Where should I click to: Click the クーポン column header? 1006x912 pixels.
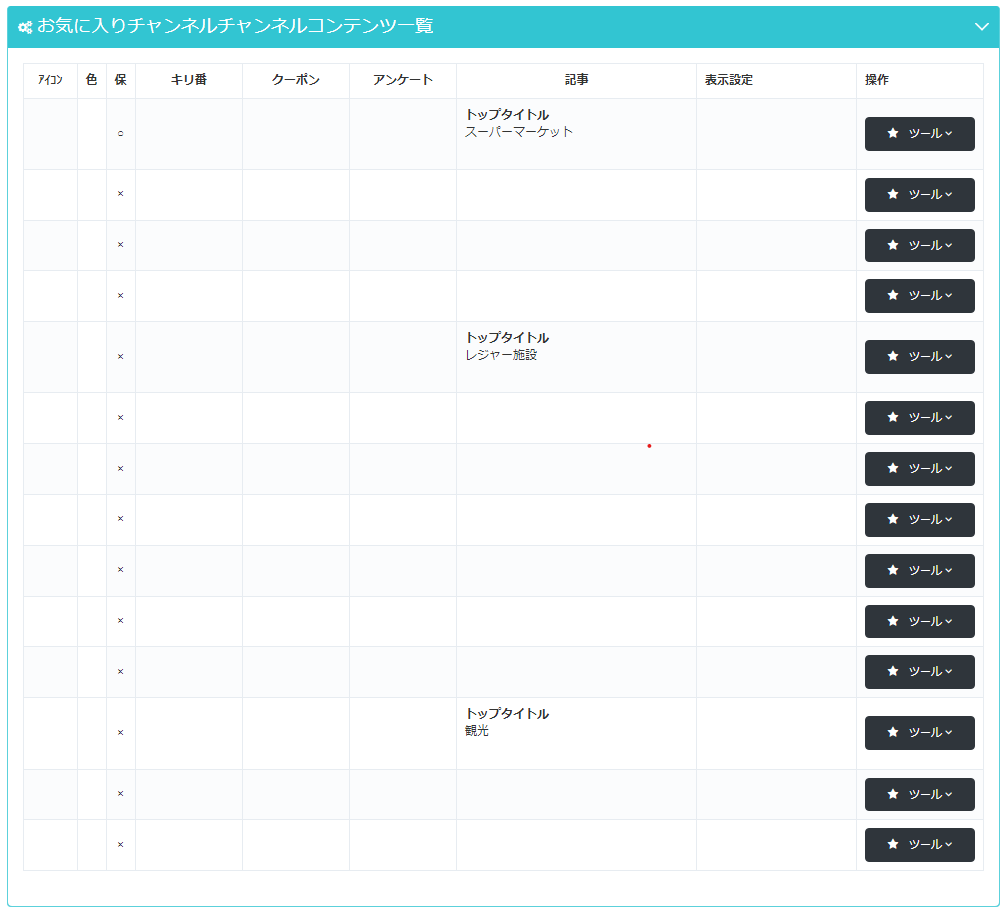point(295,80)
